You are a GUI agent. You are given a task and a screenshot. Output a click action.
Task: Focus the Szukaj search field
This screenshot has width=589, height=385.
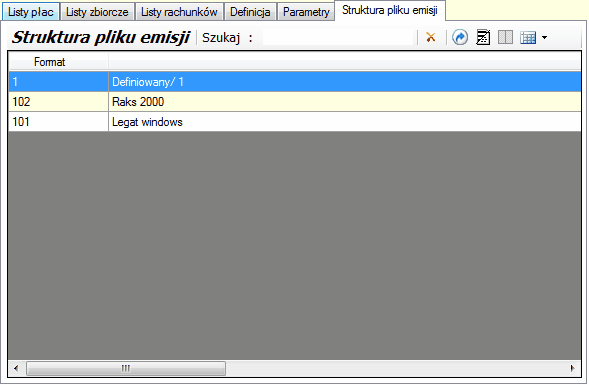coord(338,38)
